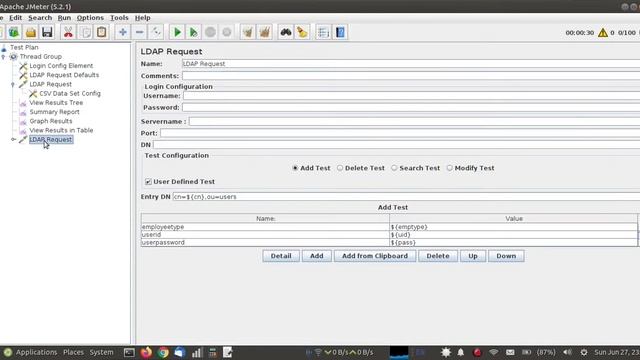Clear results with single broom icon

[248, 32]
